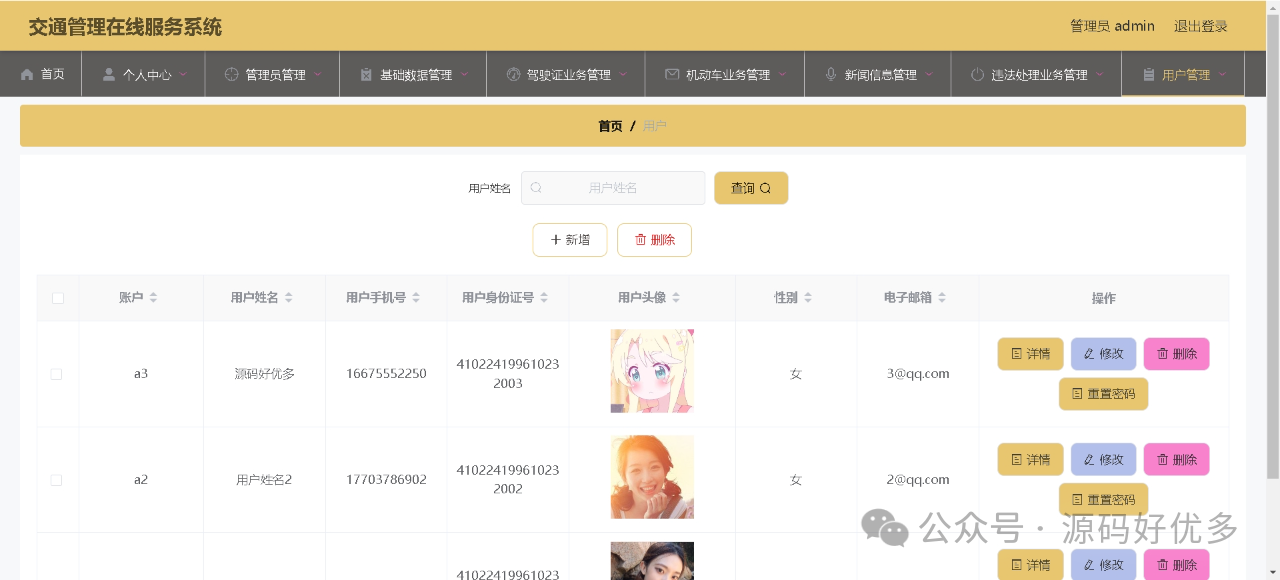Viewport: 1280px width, 580px height.
Task: Click 退出登录 to log out
Action: coord(1201,26)
